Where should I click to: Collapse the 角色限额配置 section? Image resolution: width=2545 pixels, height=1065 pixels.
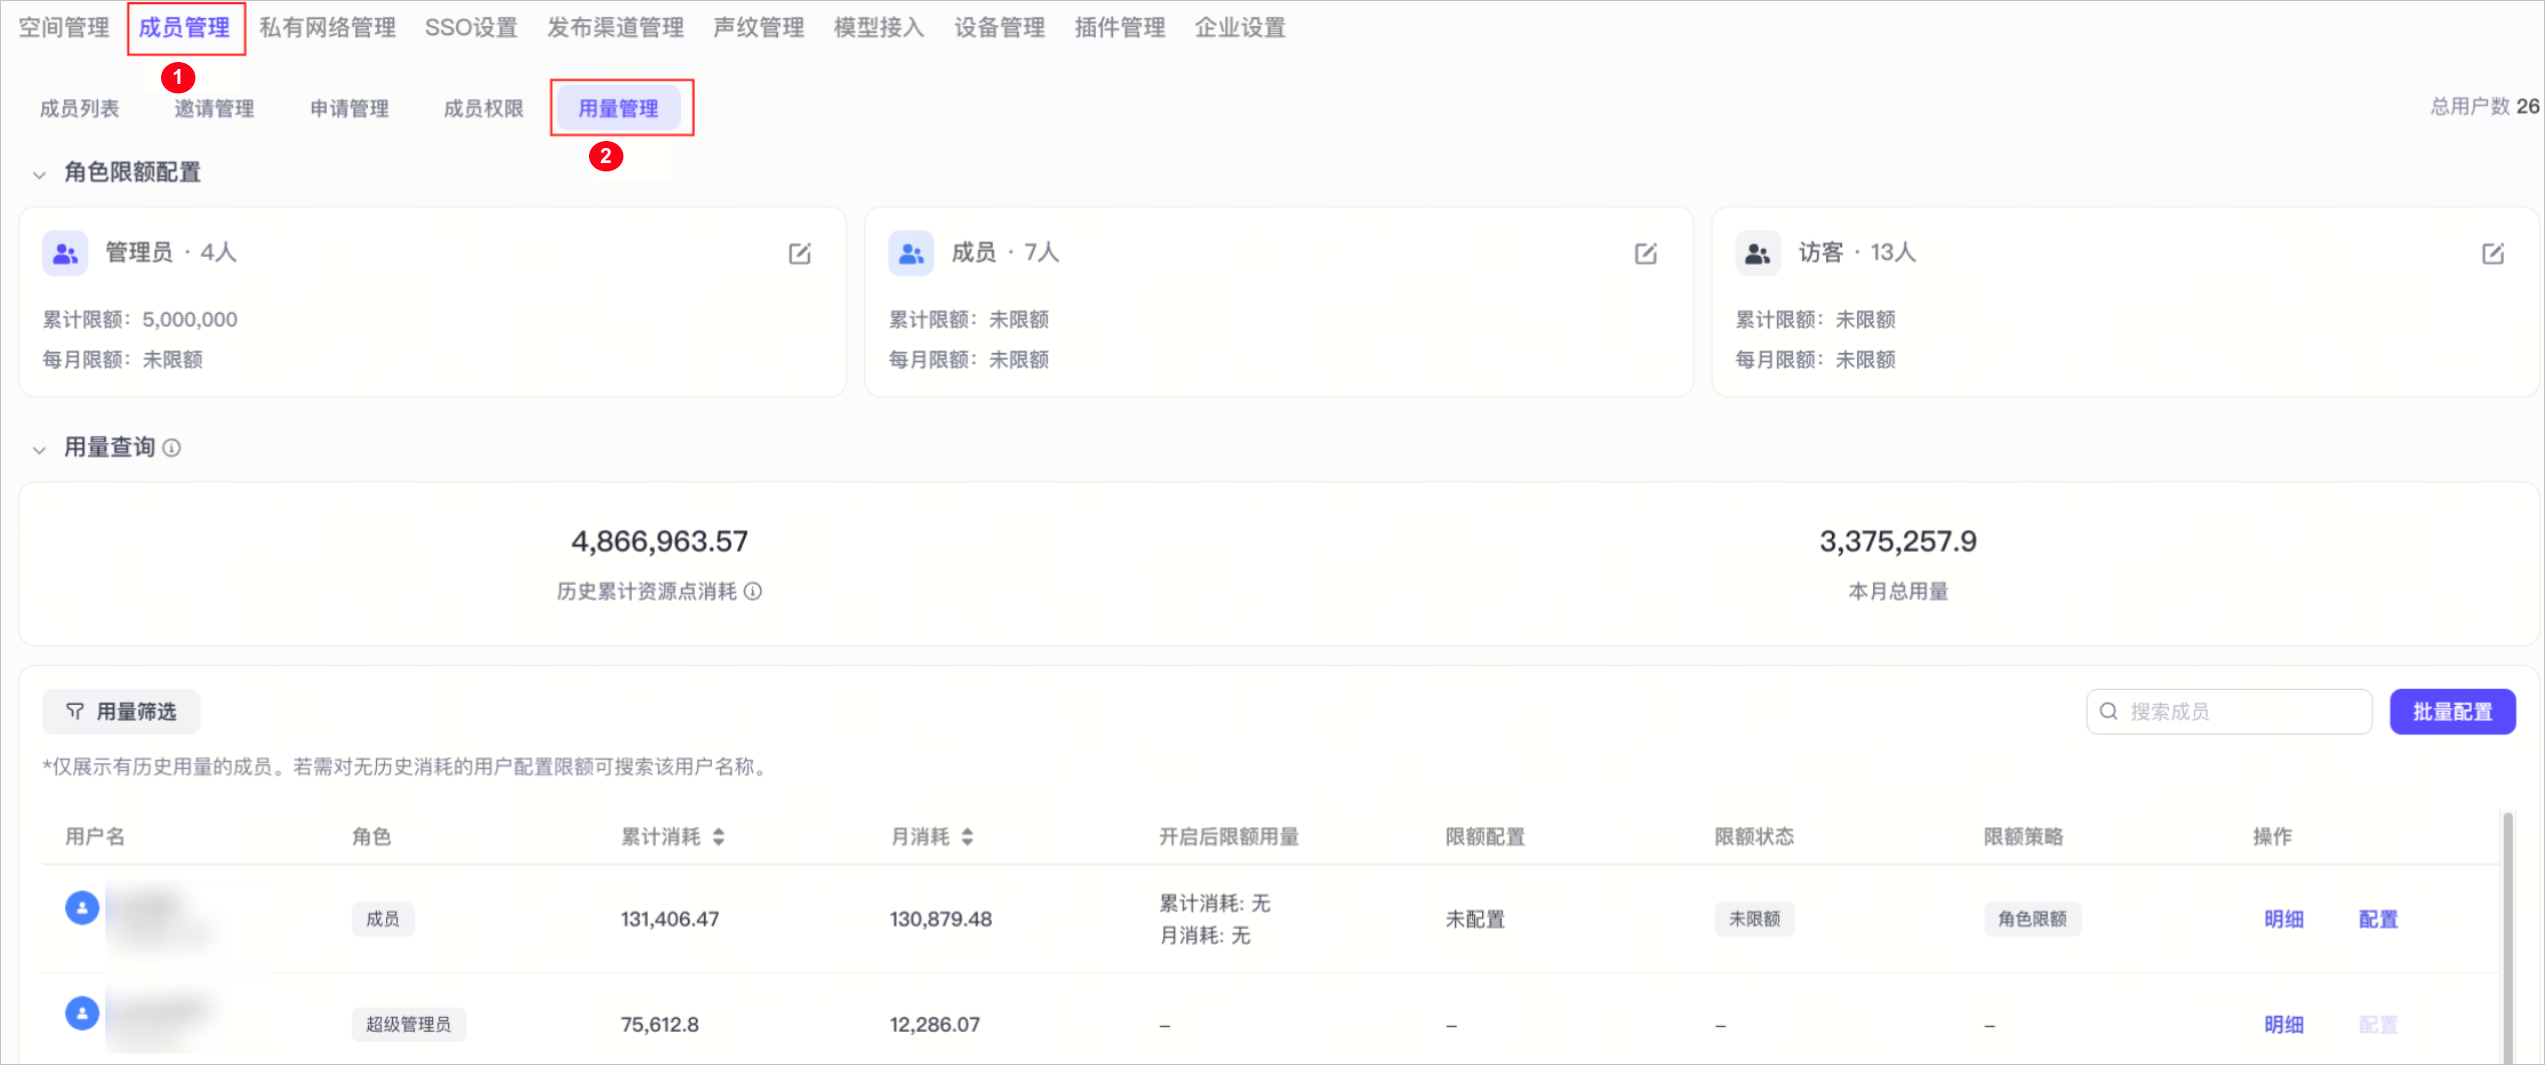pyautogui.click(x=39, y=175)
